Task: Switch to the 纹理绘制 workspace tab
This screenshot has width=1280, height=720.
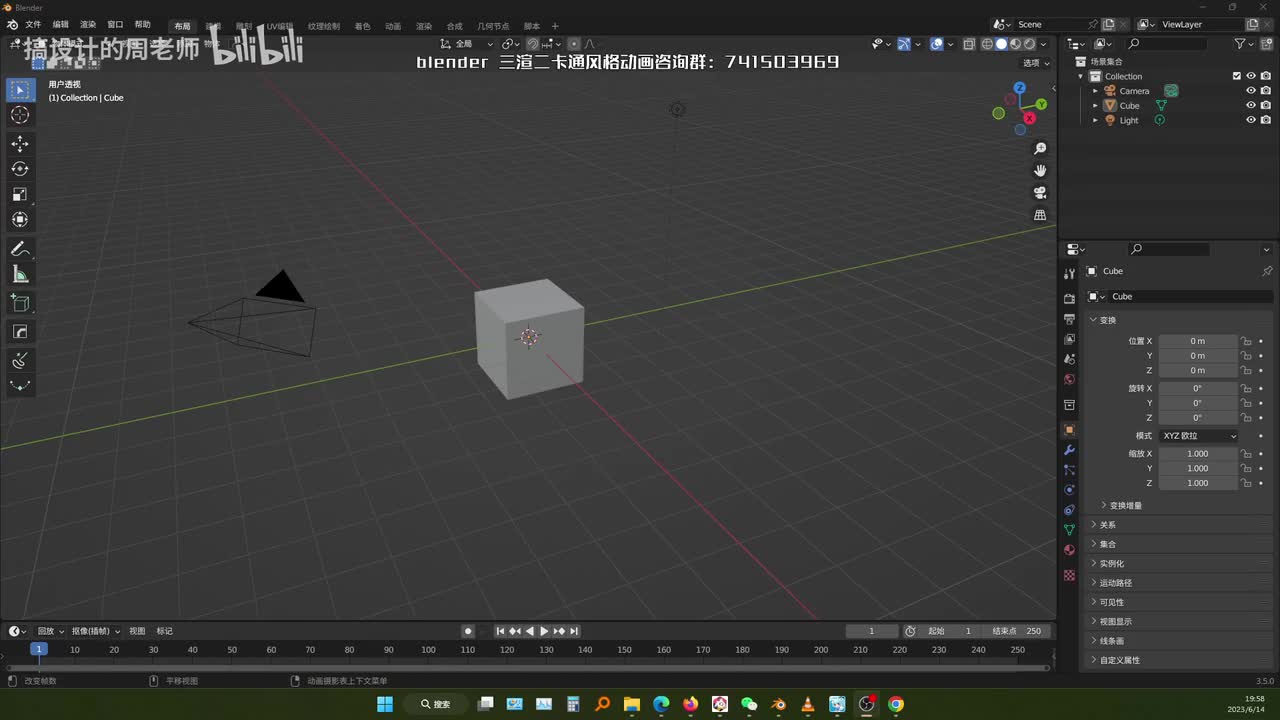Action: coord(324,26)
